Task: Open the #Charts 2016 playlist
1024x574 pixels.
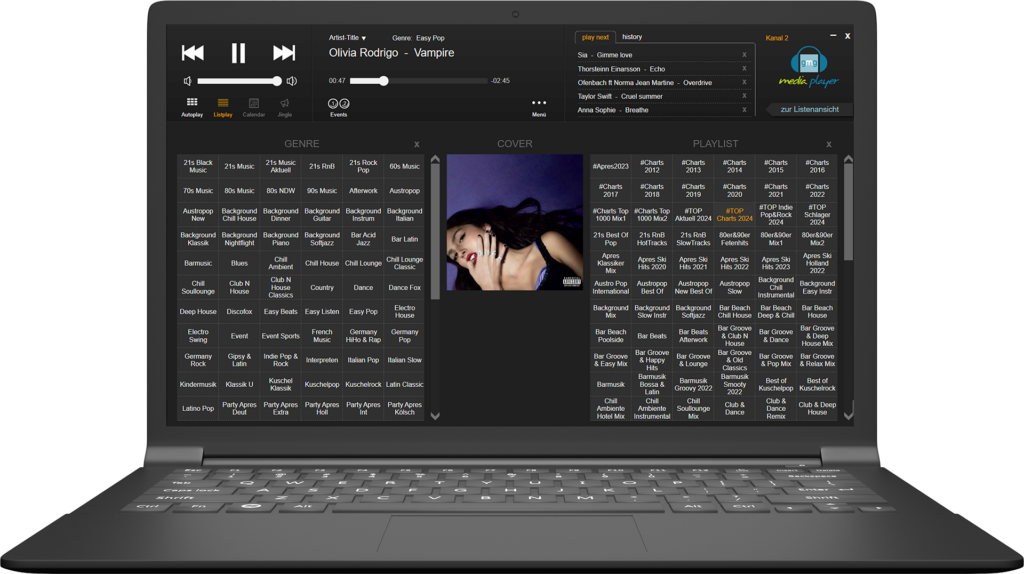Action: 817,167
